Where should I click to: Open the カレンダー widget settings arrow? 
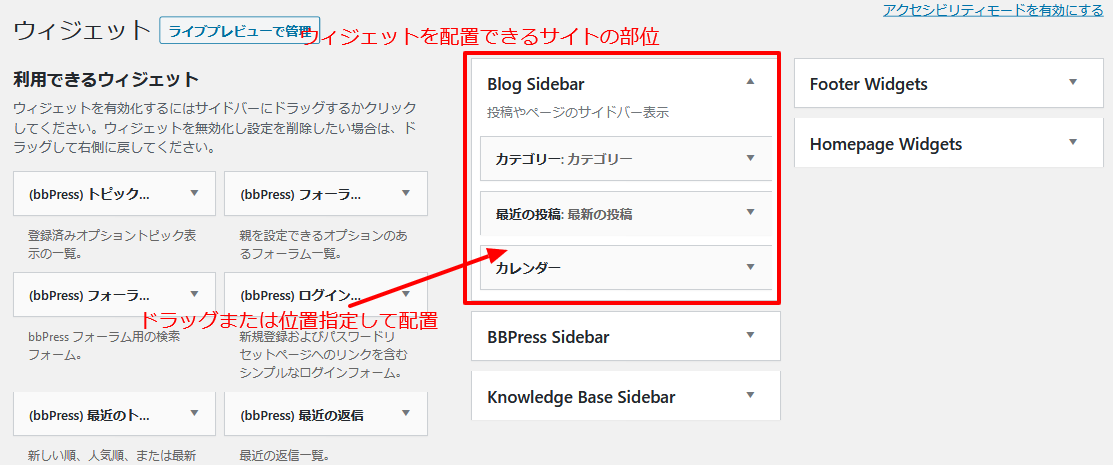(x=750, y=266)
